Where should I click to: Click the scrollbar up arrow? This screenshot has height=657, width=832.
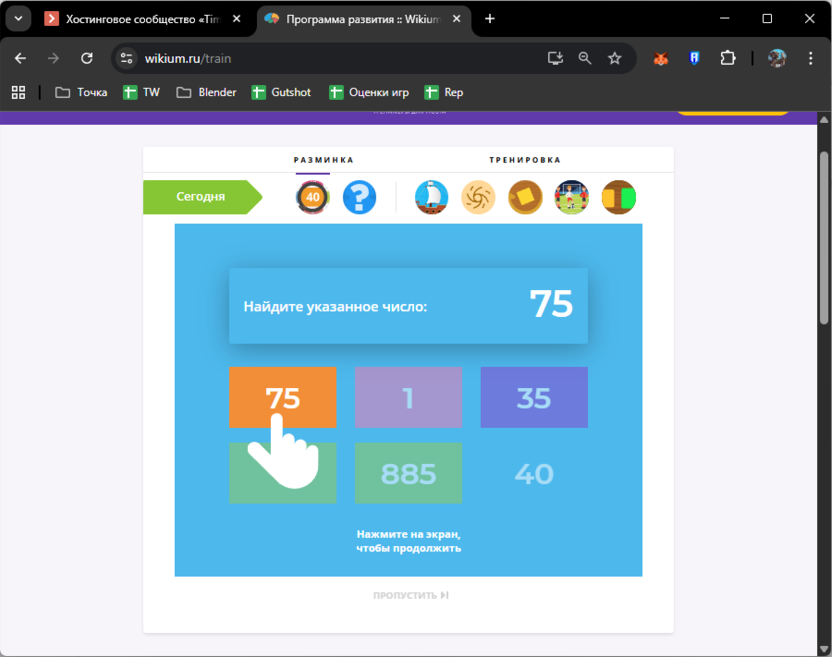coord(824,119)
